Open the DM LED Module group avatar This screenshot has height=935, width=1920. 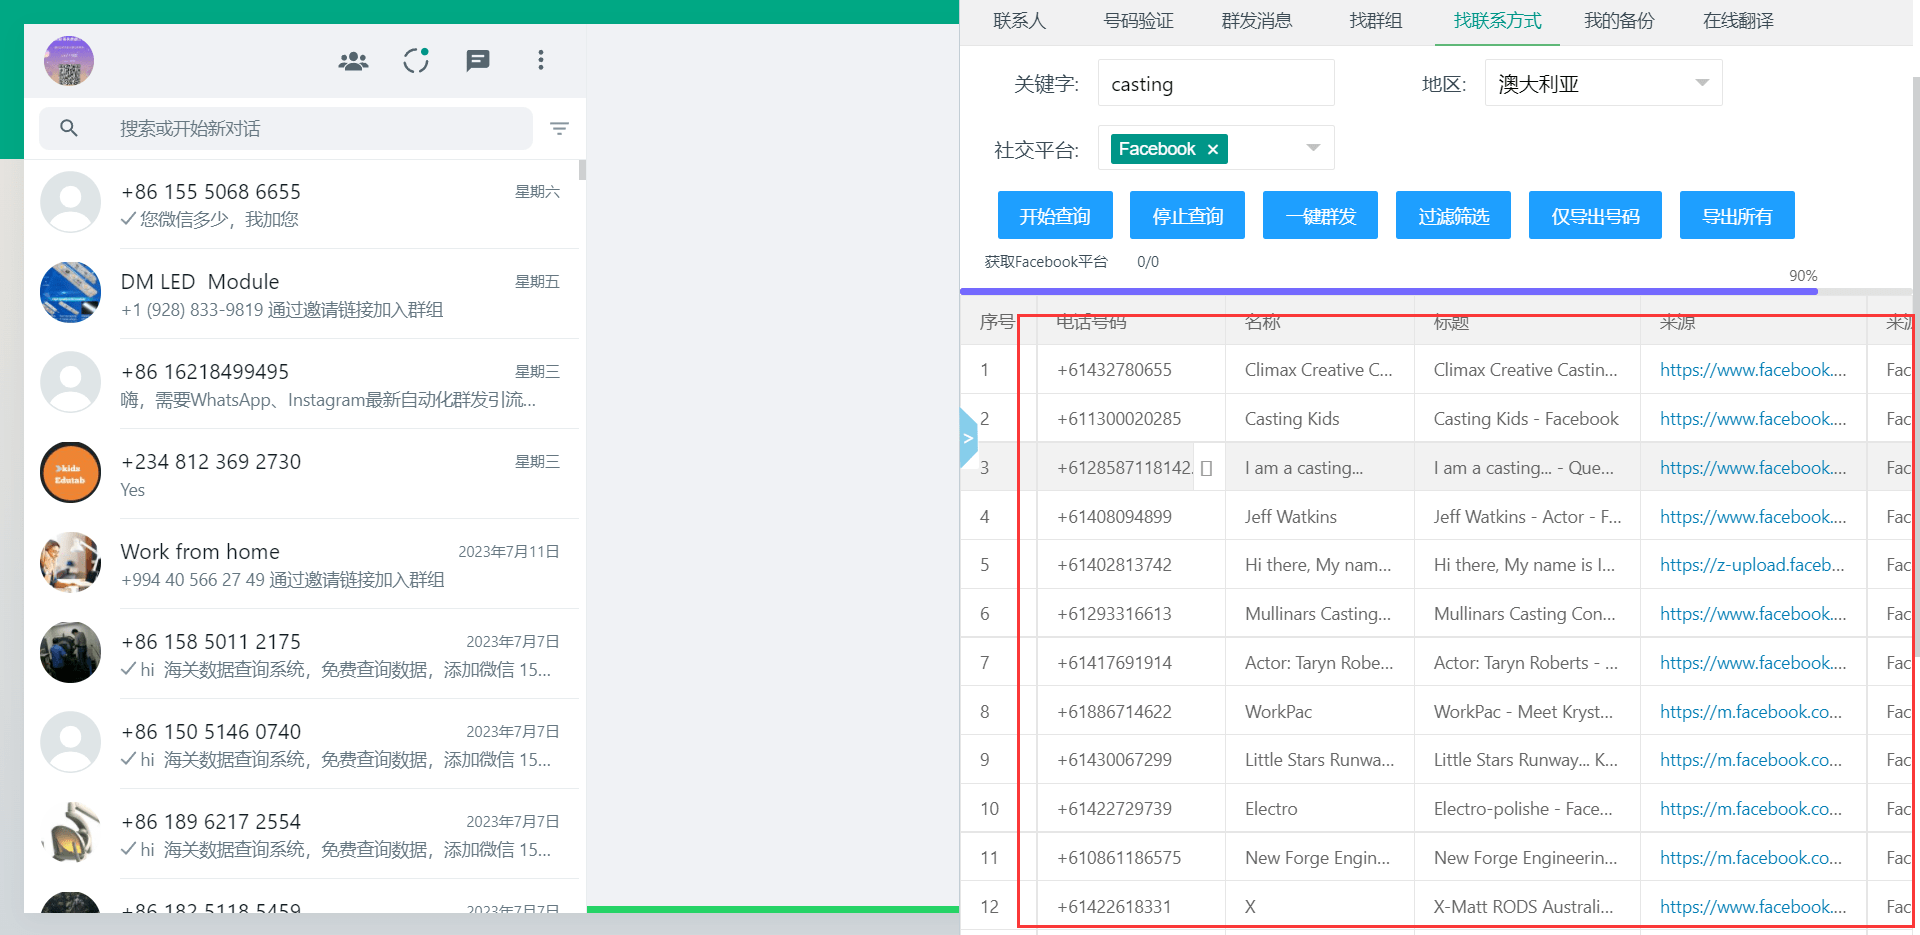click(x=70, y=293)
